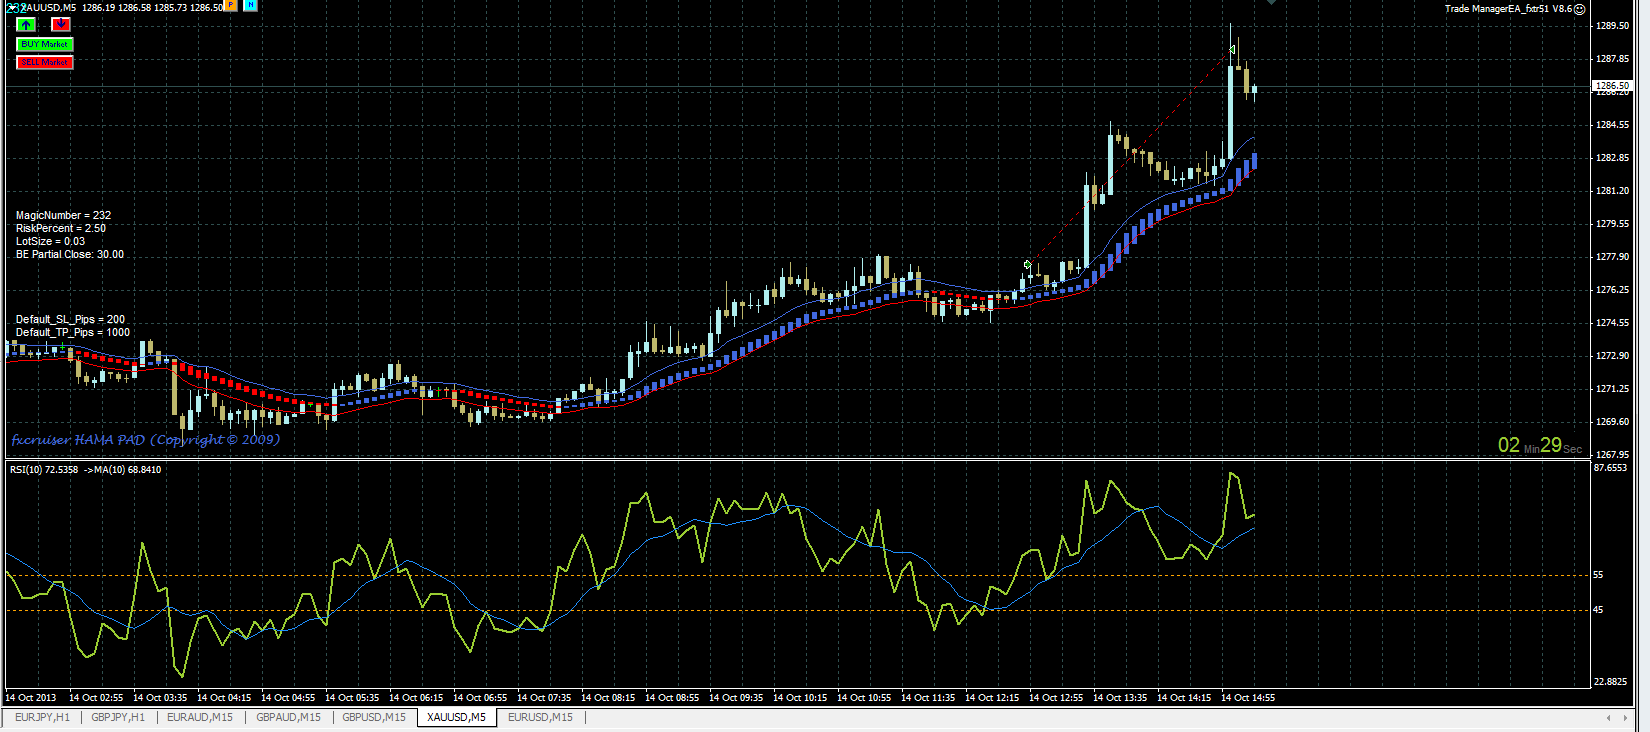Image resolution: width=1650 pixels, height=732 pixels.
Task: Click the 1289.50 price scale value
Action: [1611, 26]
